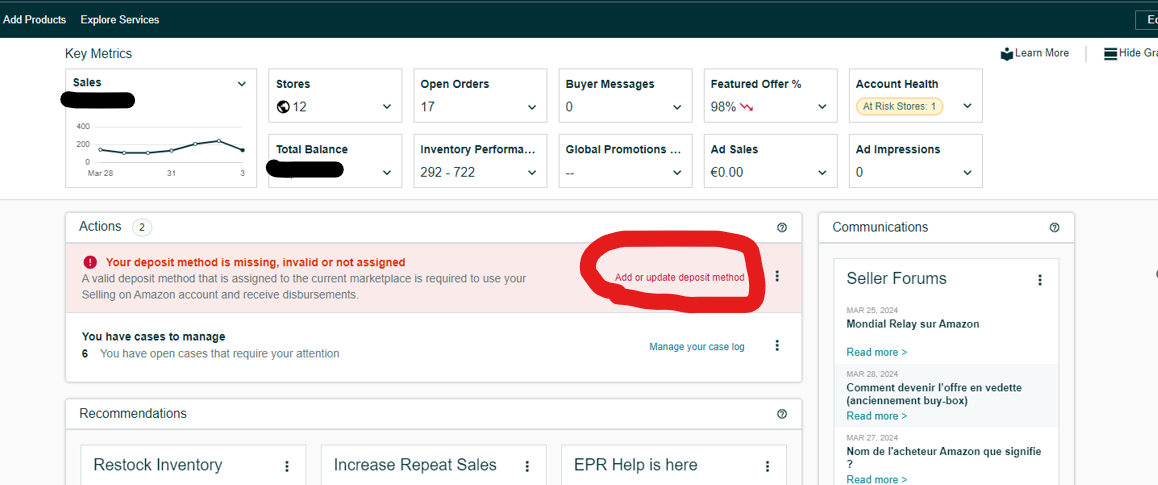Screen dimensions: 1158x485
Task: Open the deposit method alert kebab menu
Action: coord(776,276)
